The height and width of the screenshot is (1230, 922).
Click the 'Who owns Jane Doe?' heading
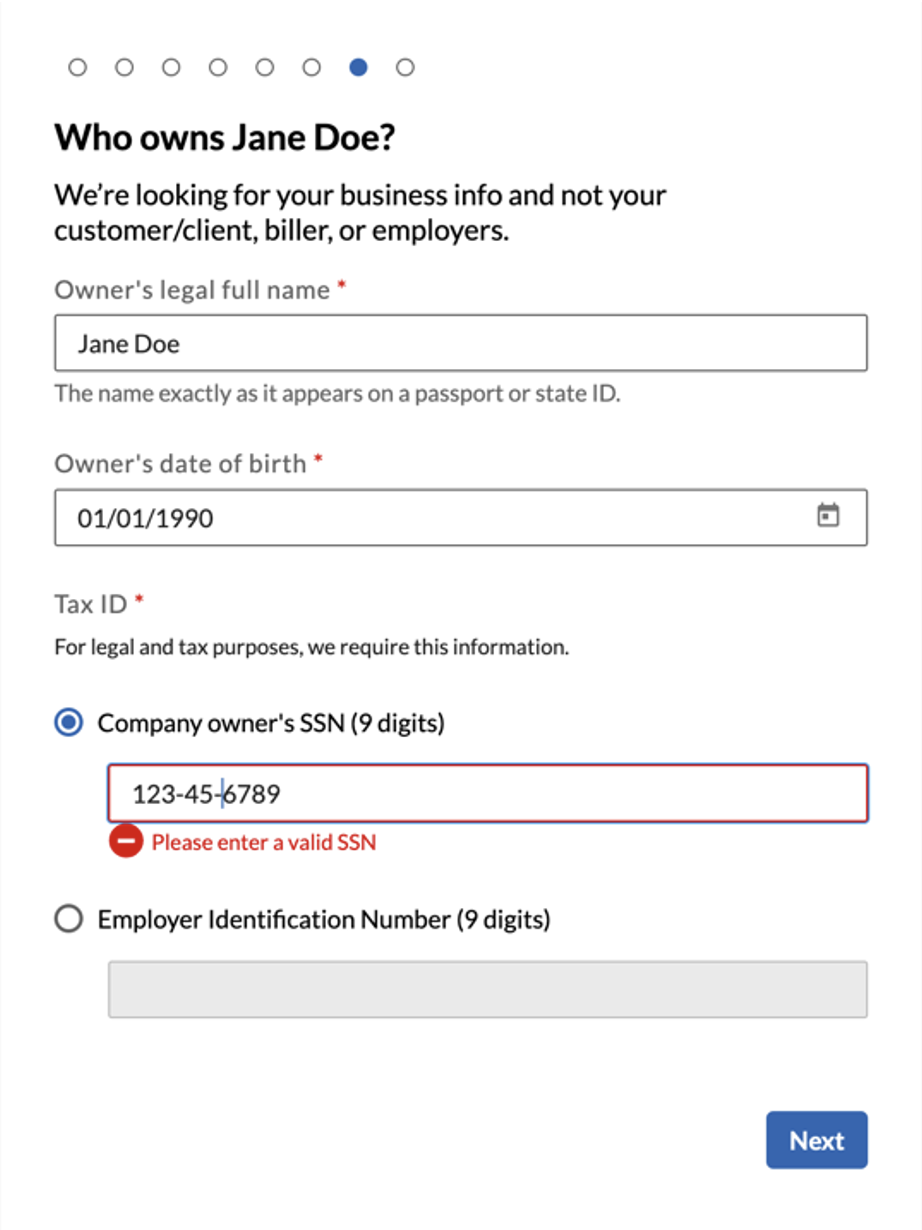225,137
